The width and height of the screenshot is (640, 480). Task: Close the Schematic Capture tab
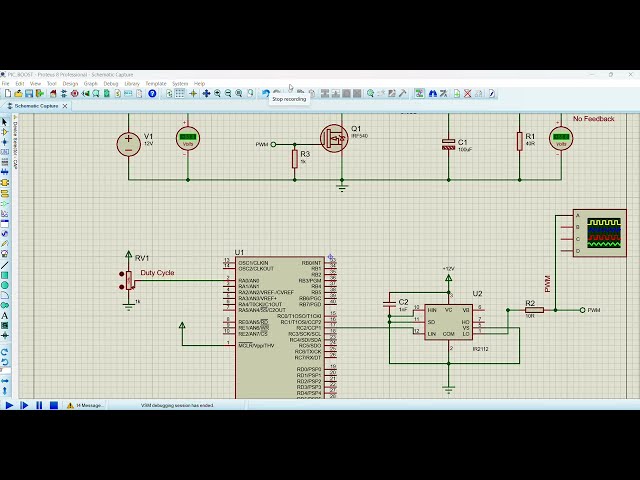65,106
